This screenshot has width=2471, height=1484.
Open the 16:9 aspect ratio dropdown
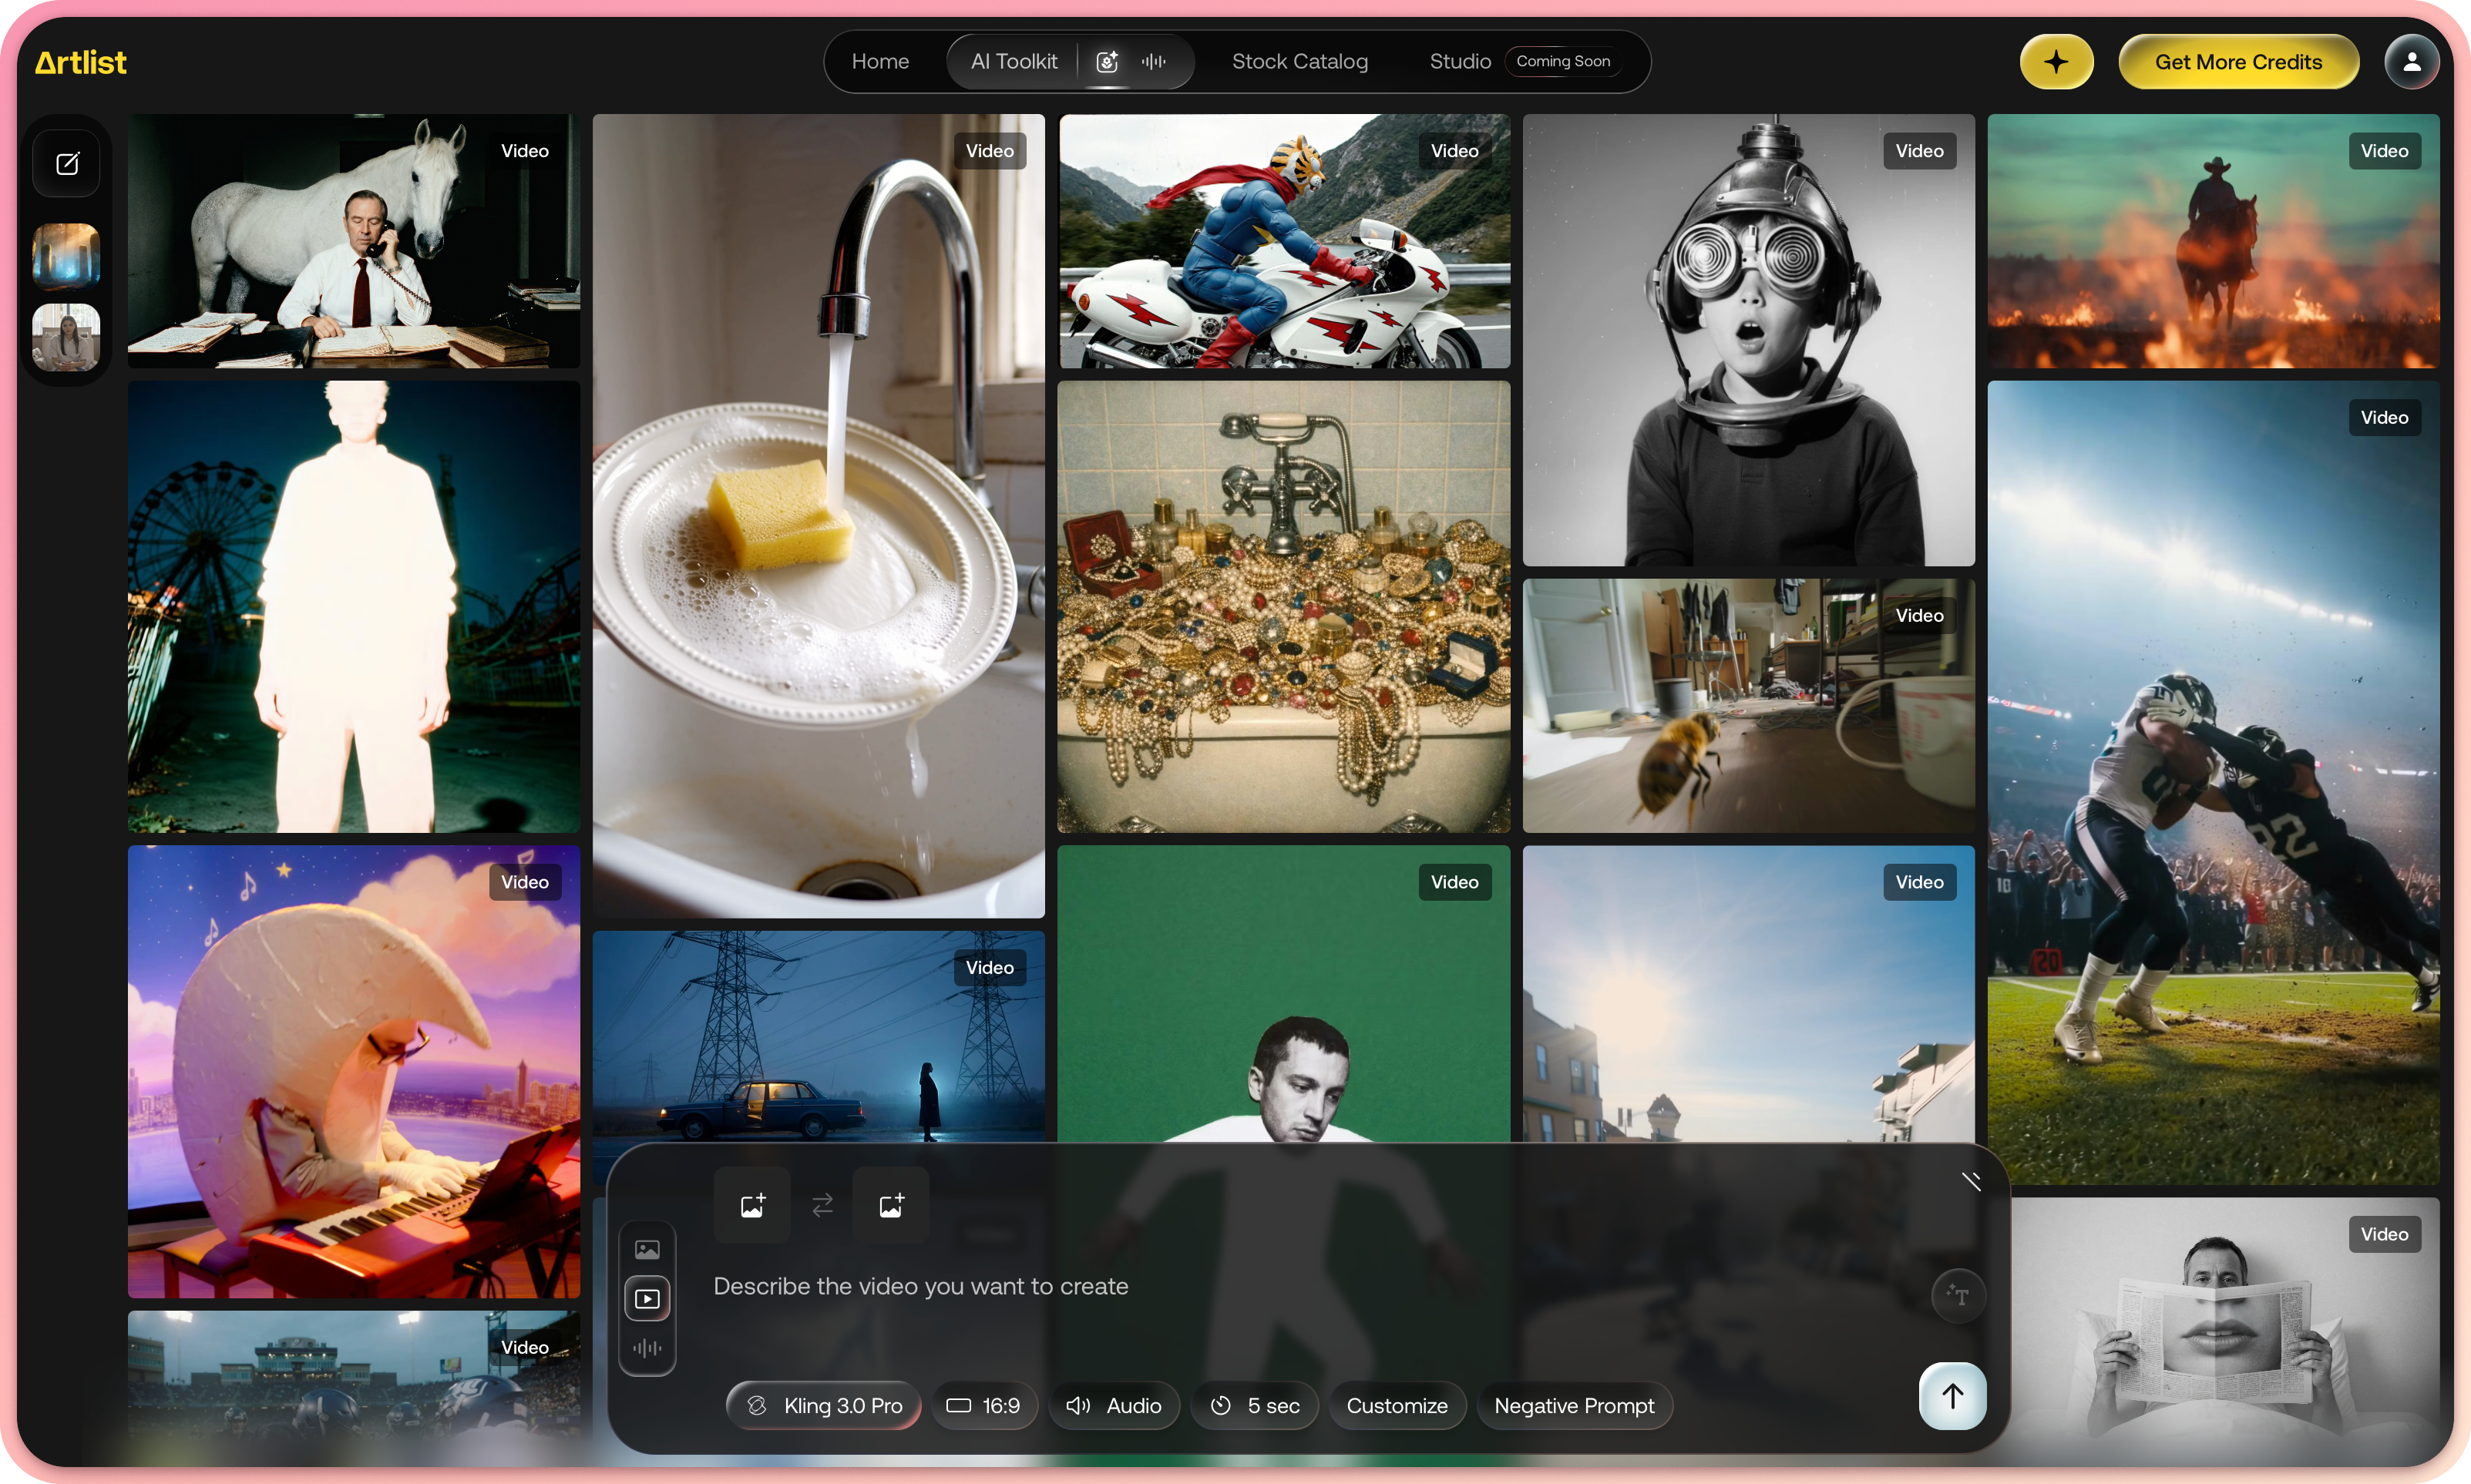point(984,1405)
